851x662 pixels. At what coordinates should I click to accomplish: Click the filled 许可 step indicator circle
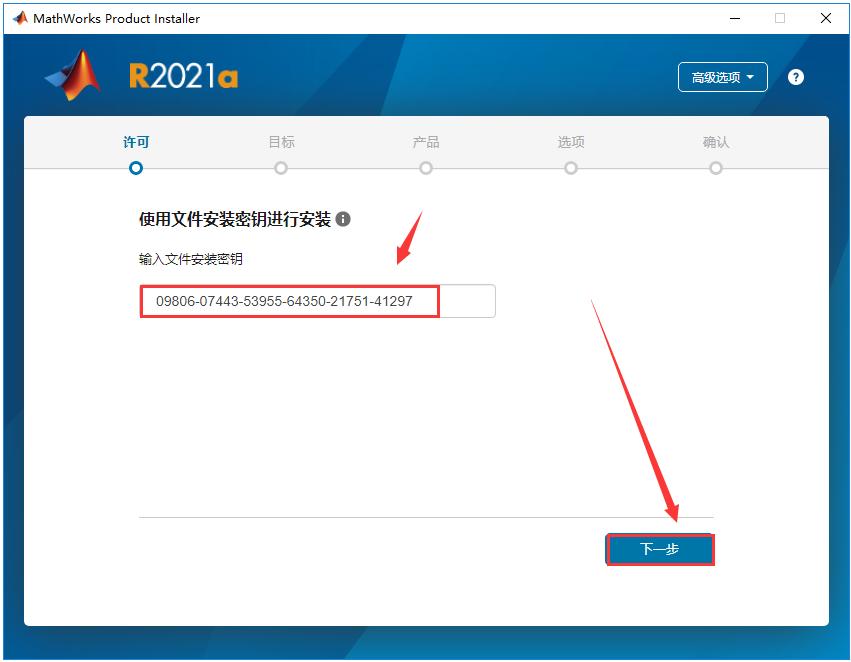point(135,168)
